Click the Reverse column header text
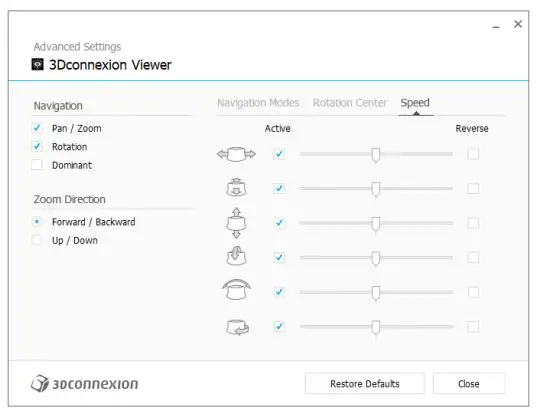540x417 pixels. point(472,128)
